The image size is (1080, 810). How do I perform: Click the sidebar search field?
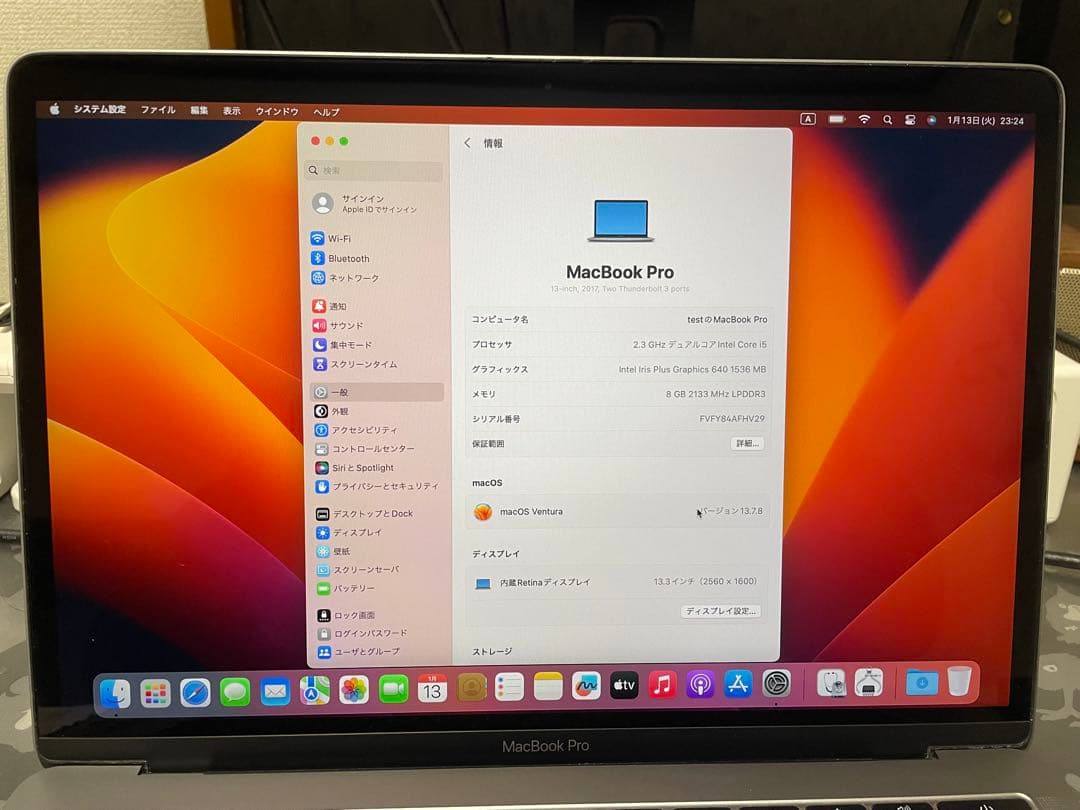[373, 170]
